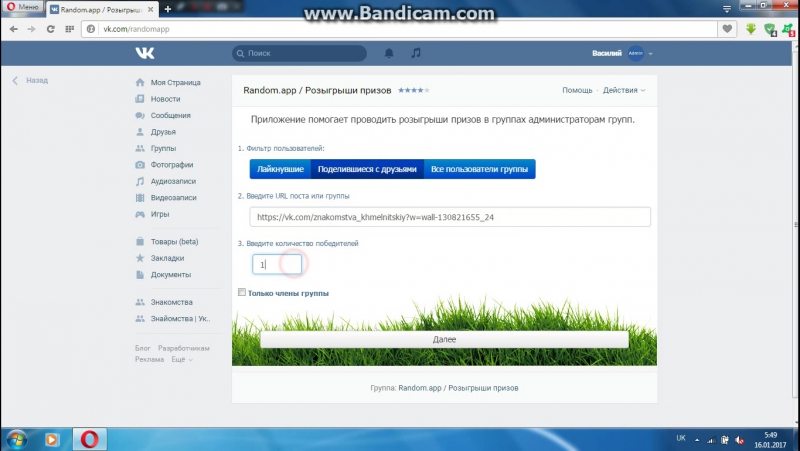Image resolution: width=800 pixels, height=451 pixels.
Task: Click the VK search field Поиск
Action: [x=299, y=53]
